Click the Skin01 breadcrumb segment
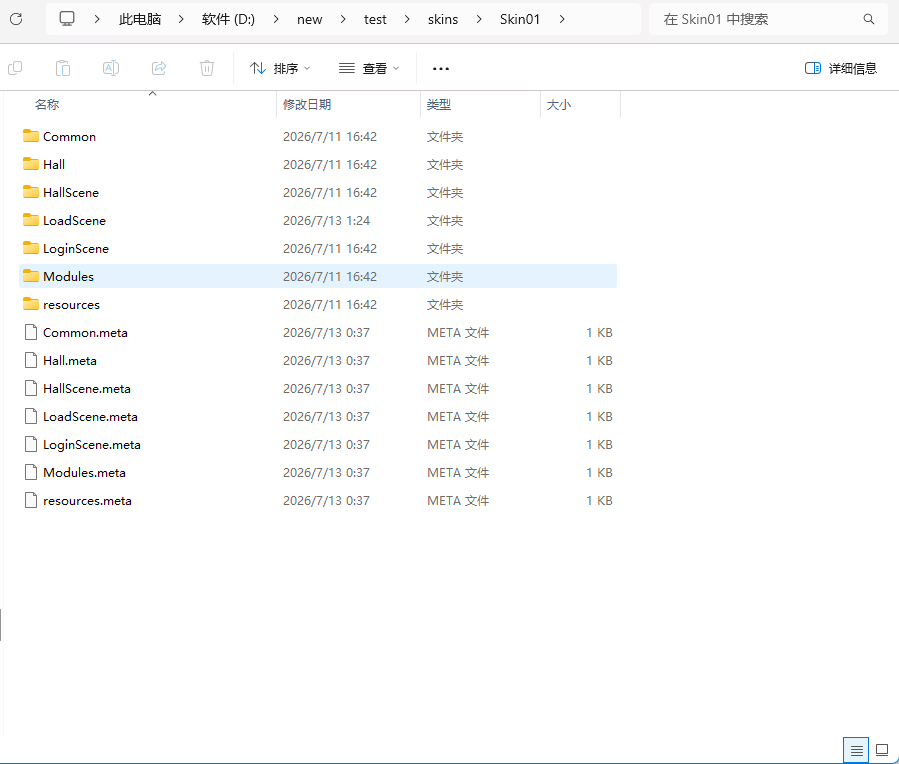Screen dimensions: 899x764 520,19
